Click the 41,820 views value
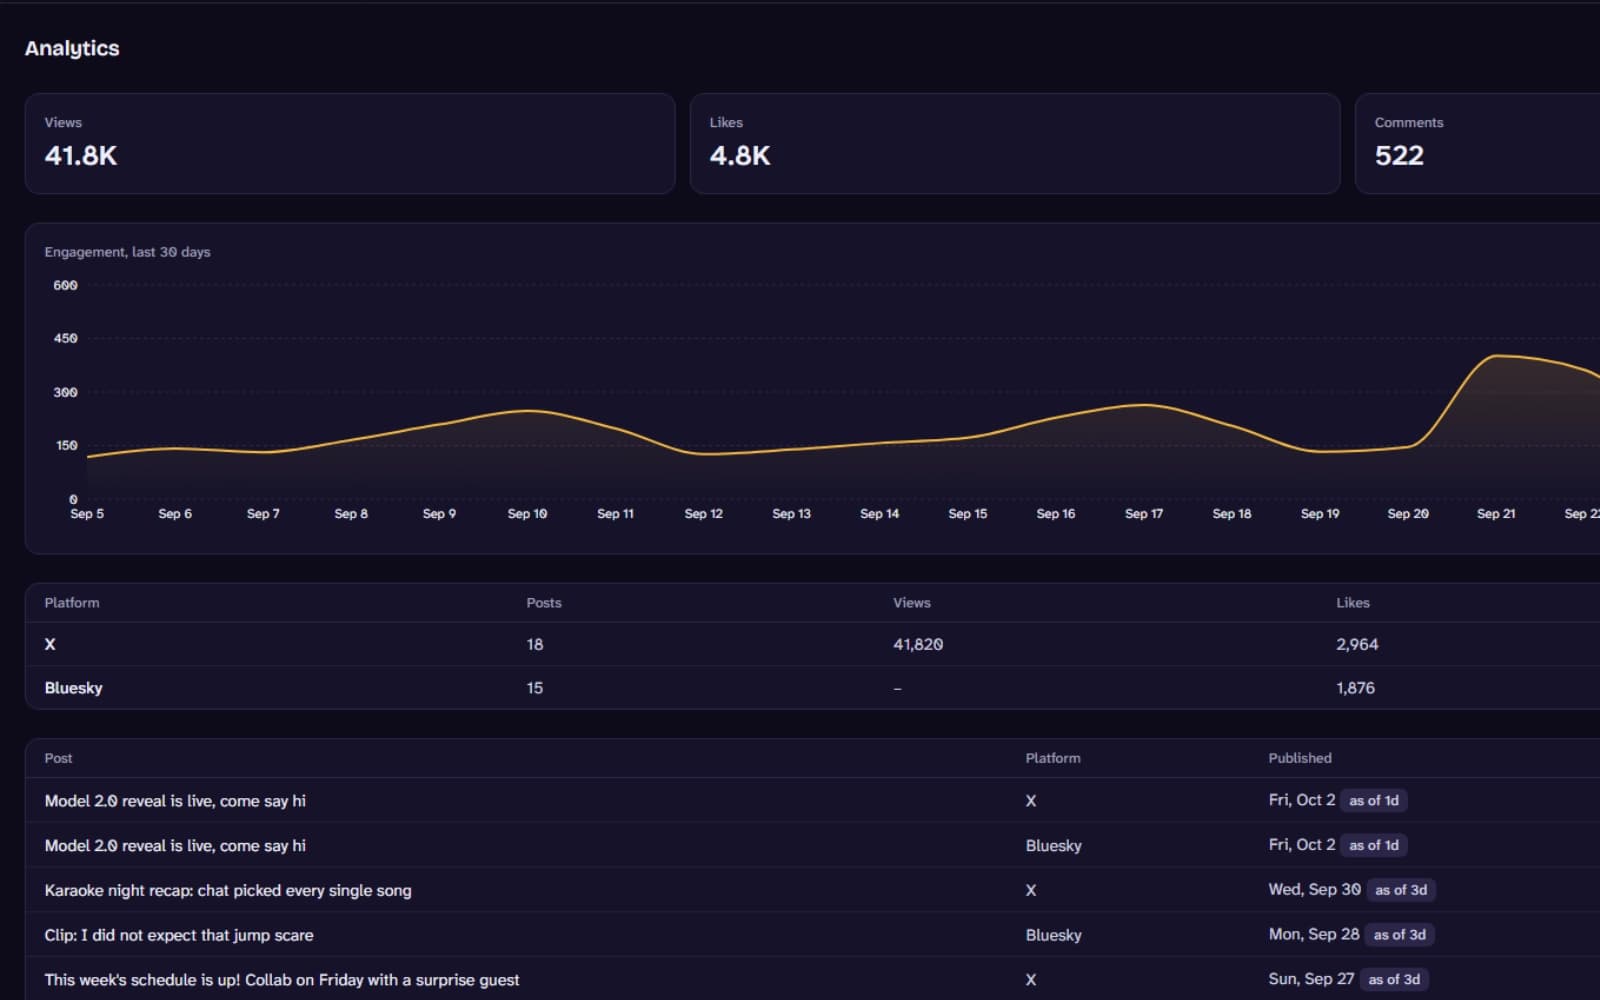The height and width of the screenshot is (1000, 1600). (x=918, y=644)
